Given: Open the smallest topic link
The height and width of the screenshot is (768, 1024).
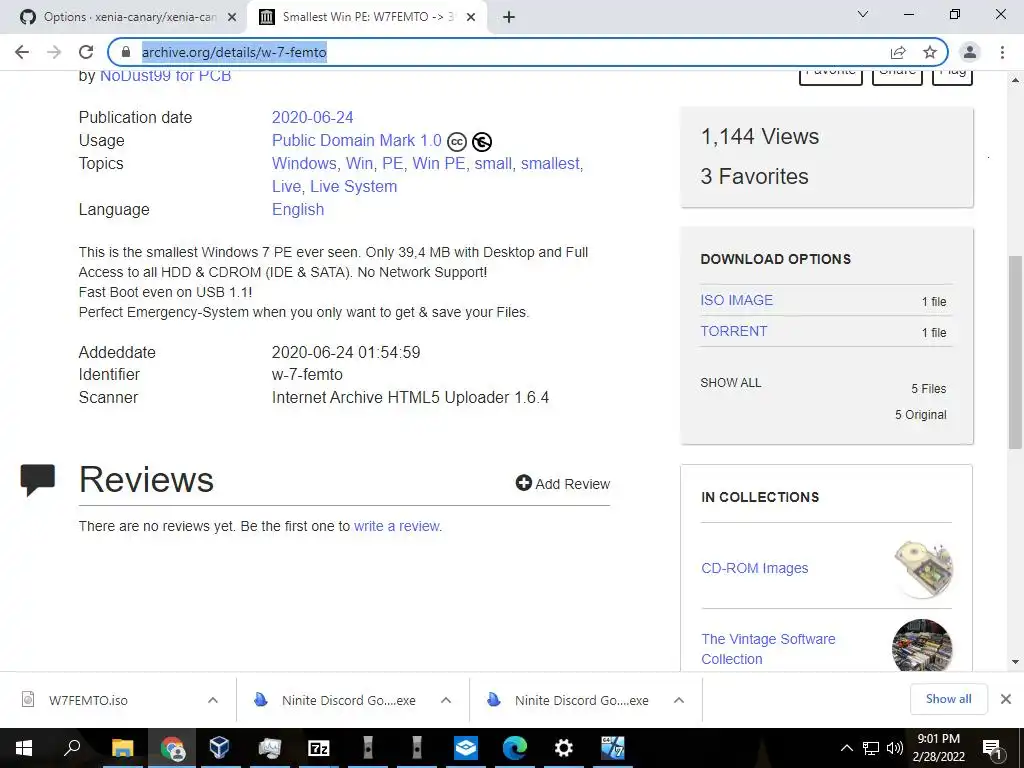Looking at the screenshot, I should [550, 163].
